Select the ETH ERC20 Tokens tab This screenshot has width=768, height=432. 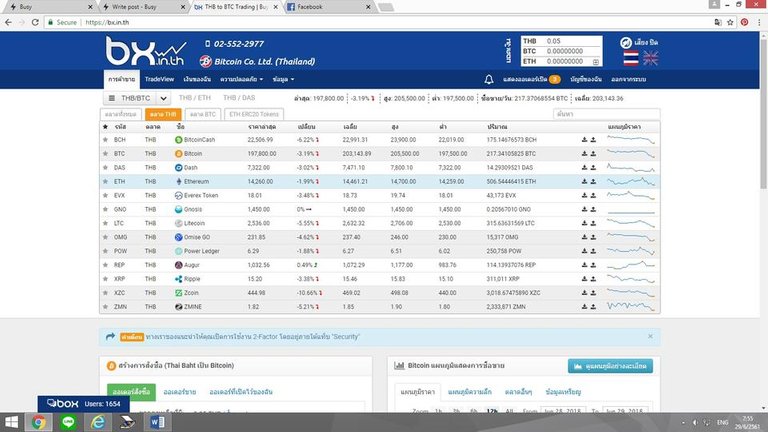(x=254, y=114)
